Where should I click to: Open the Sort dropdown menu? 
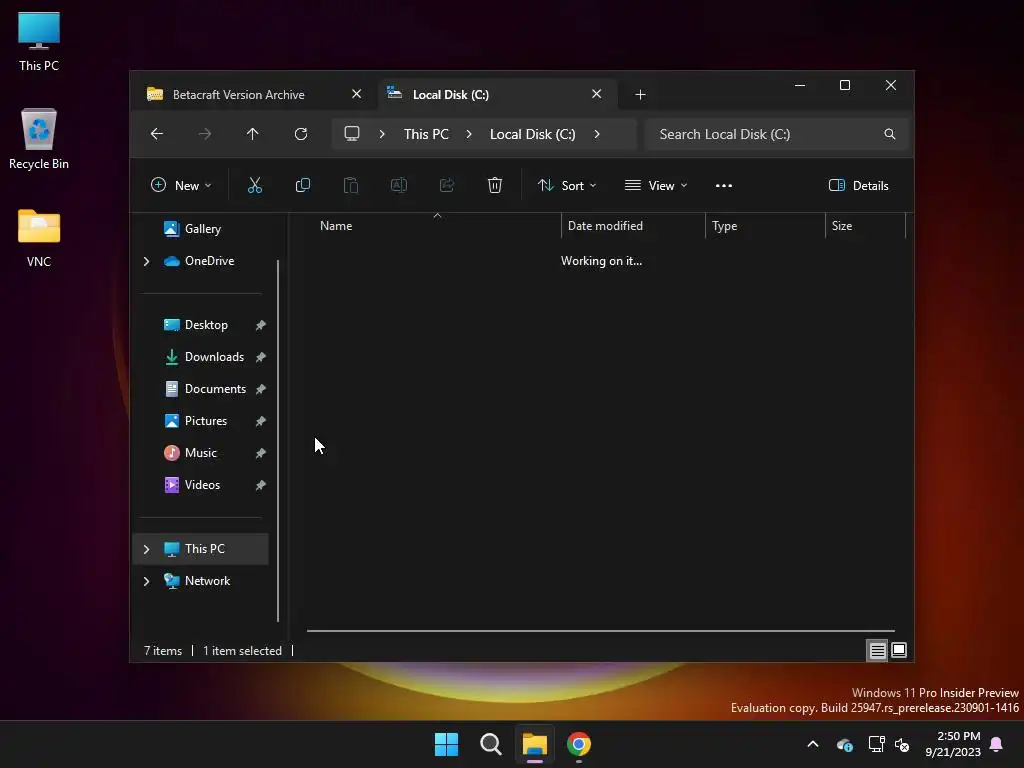pos(566,185)
